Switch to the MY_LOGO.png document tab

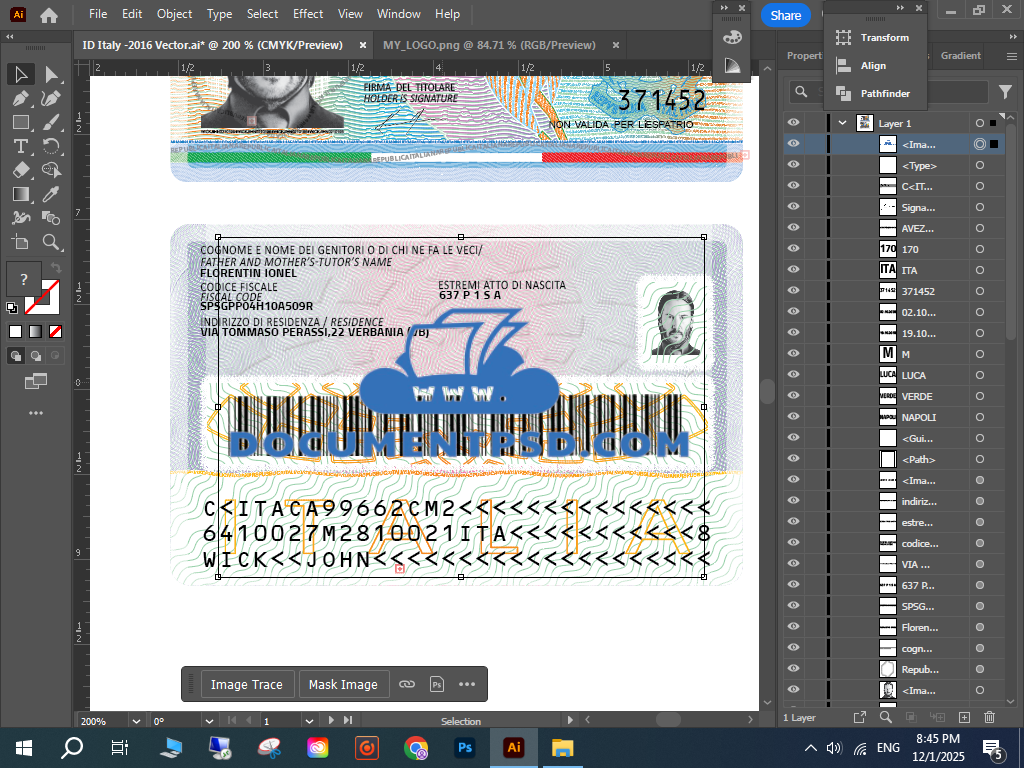pos(488,45)
